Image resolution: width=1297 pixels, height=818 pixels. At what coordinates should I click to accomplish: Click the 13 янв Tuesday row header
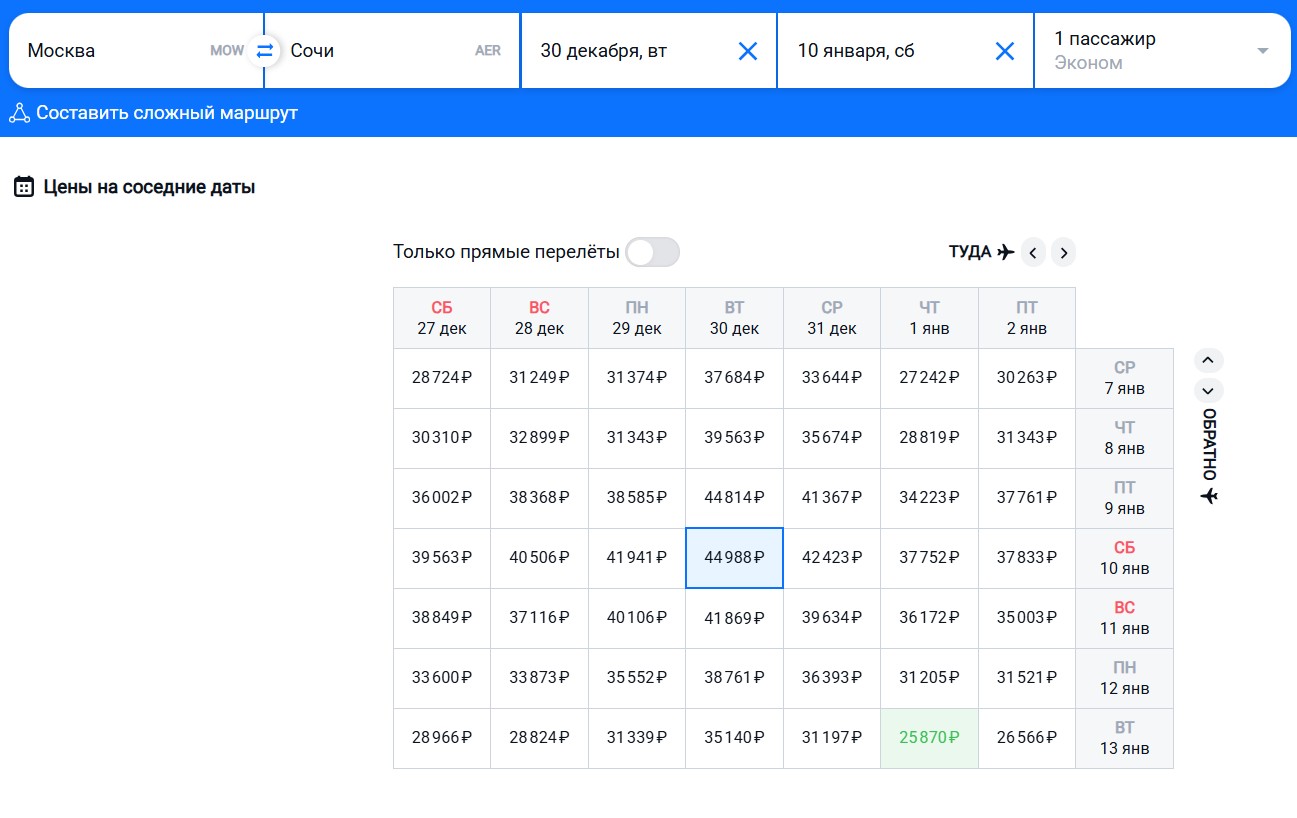(1124, 738)
